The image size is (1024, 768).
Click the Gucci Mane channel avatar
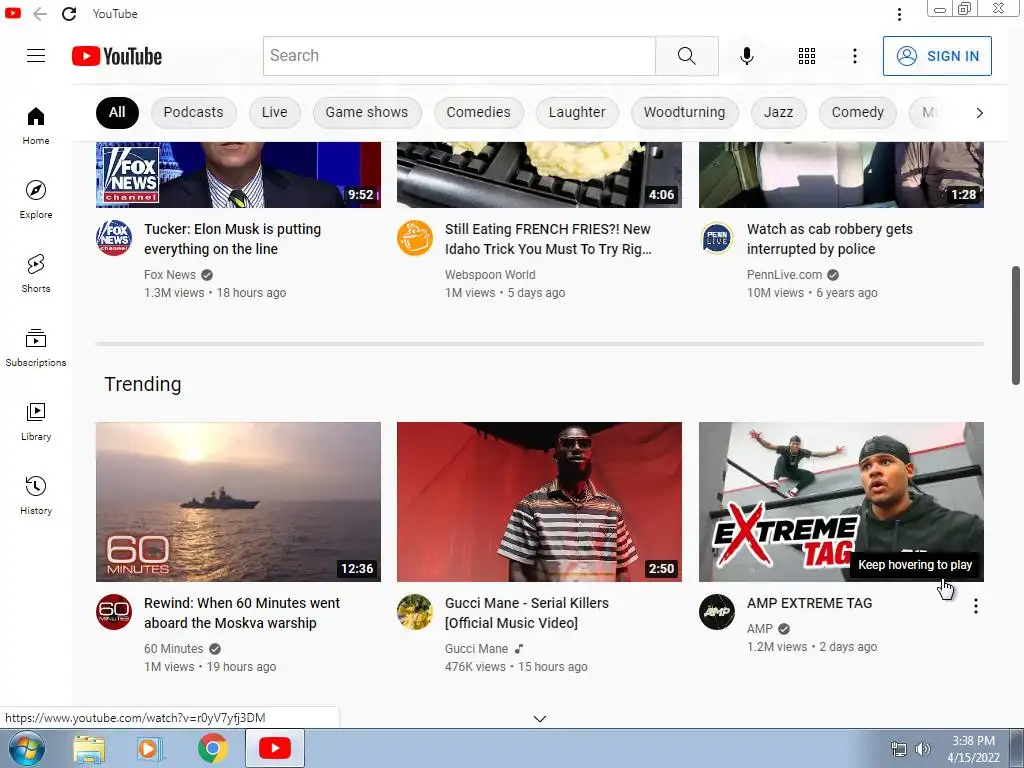tap(415, 612)
